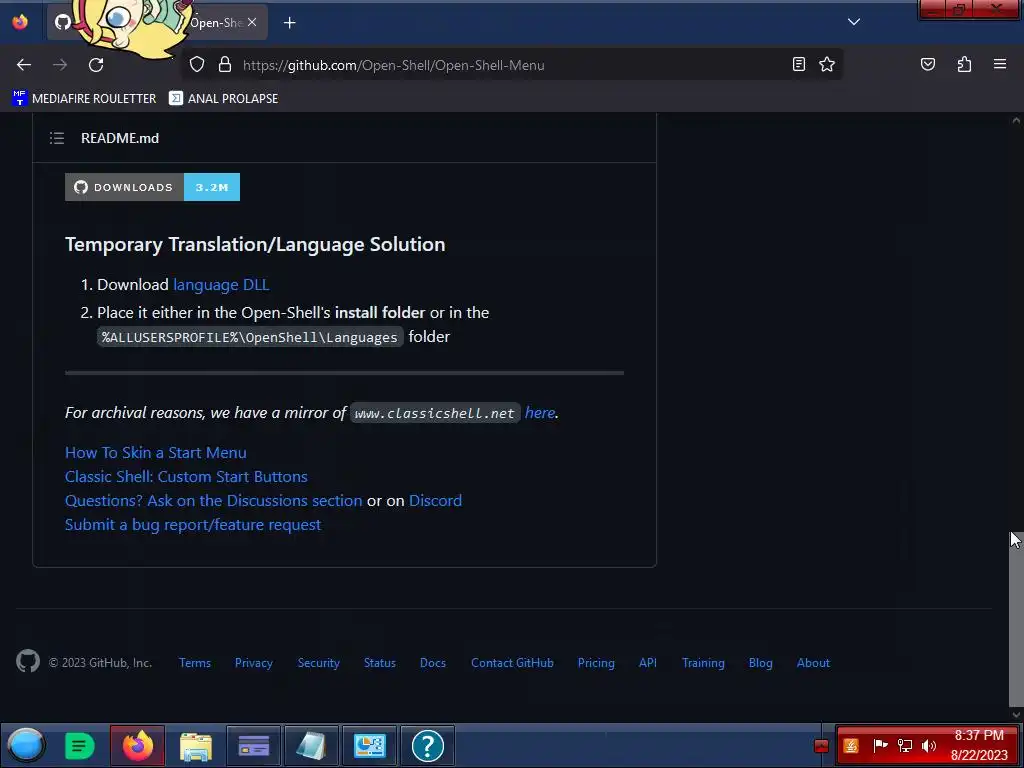Toggle reader view icon in address bar
Image resolution: width=1024 pixels, height=768 pixels.
(799, 64)
